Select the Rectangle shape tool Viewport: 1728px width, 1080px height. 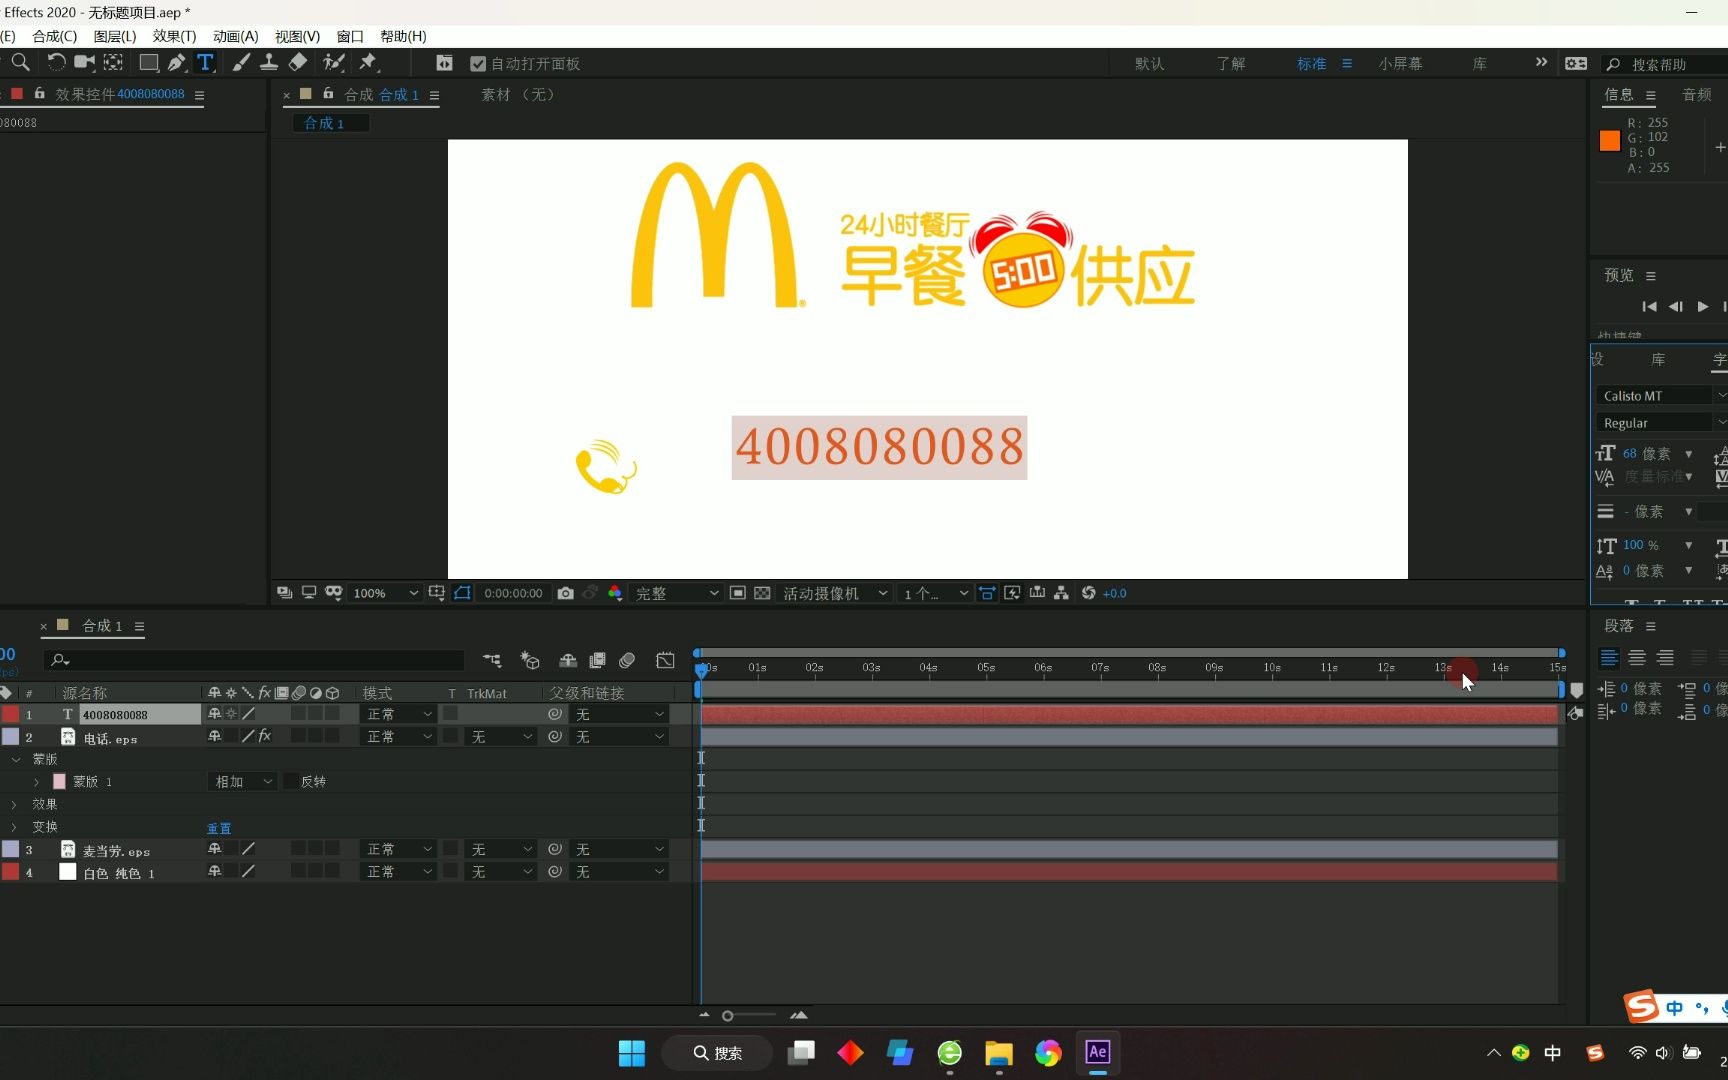click(148, 62)
